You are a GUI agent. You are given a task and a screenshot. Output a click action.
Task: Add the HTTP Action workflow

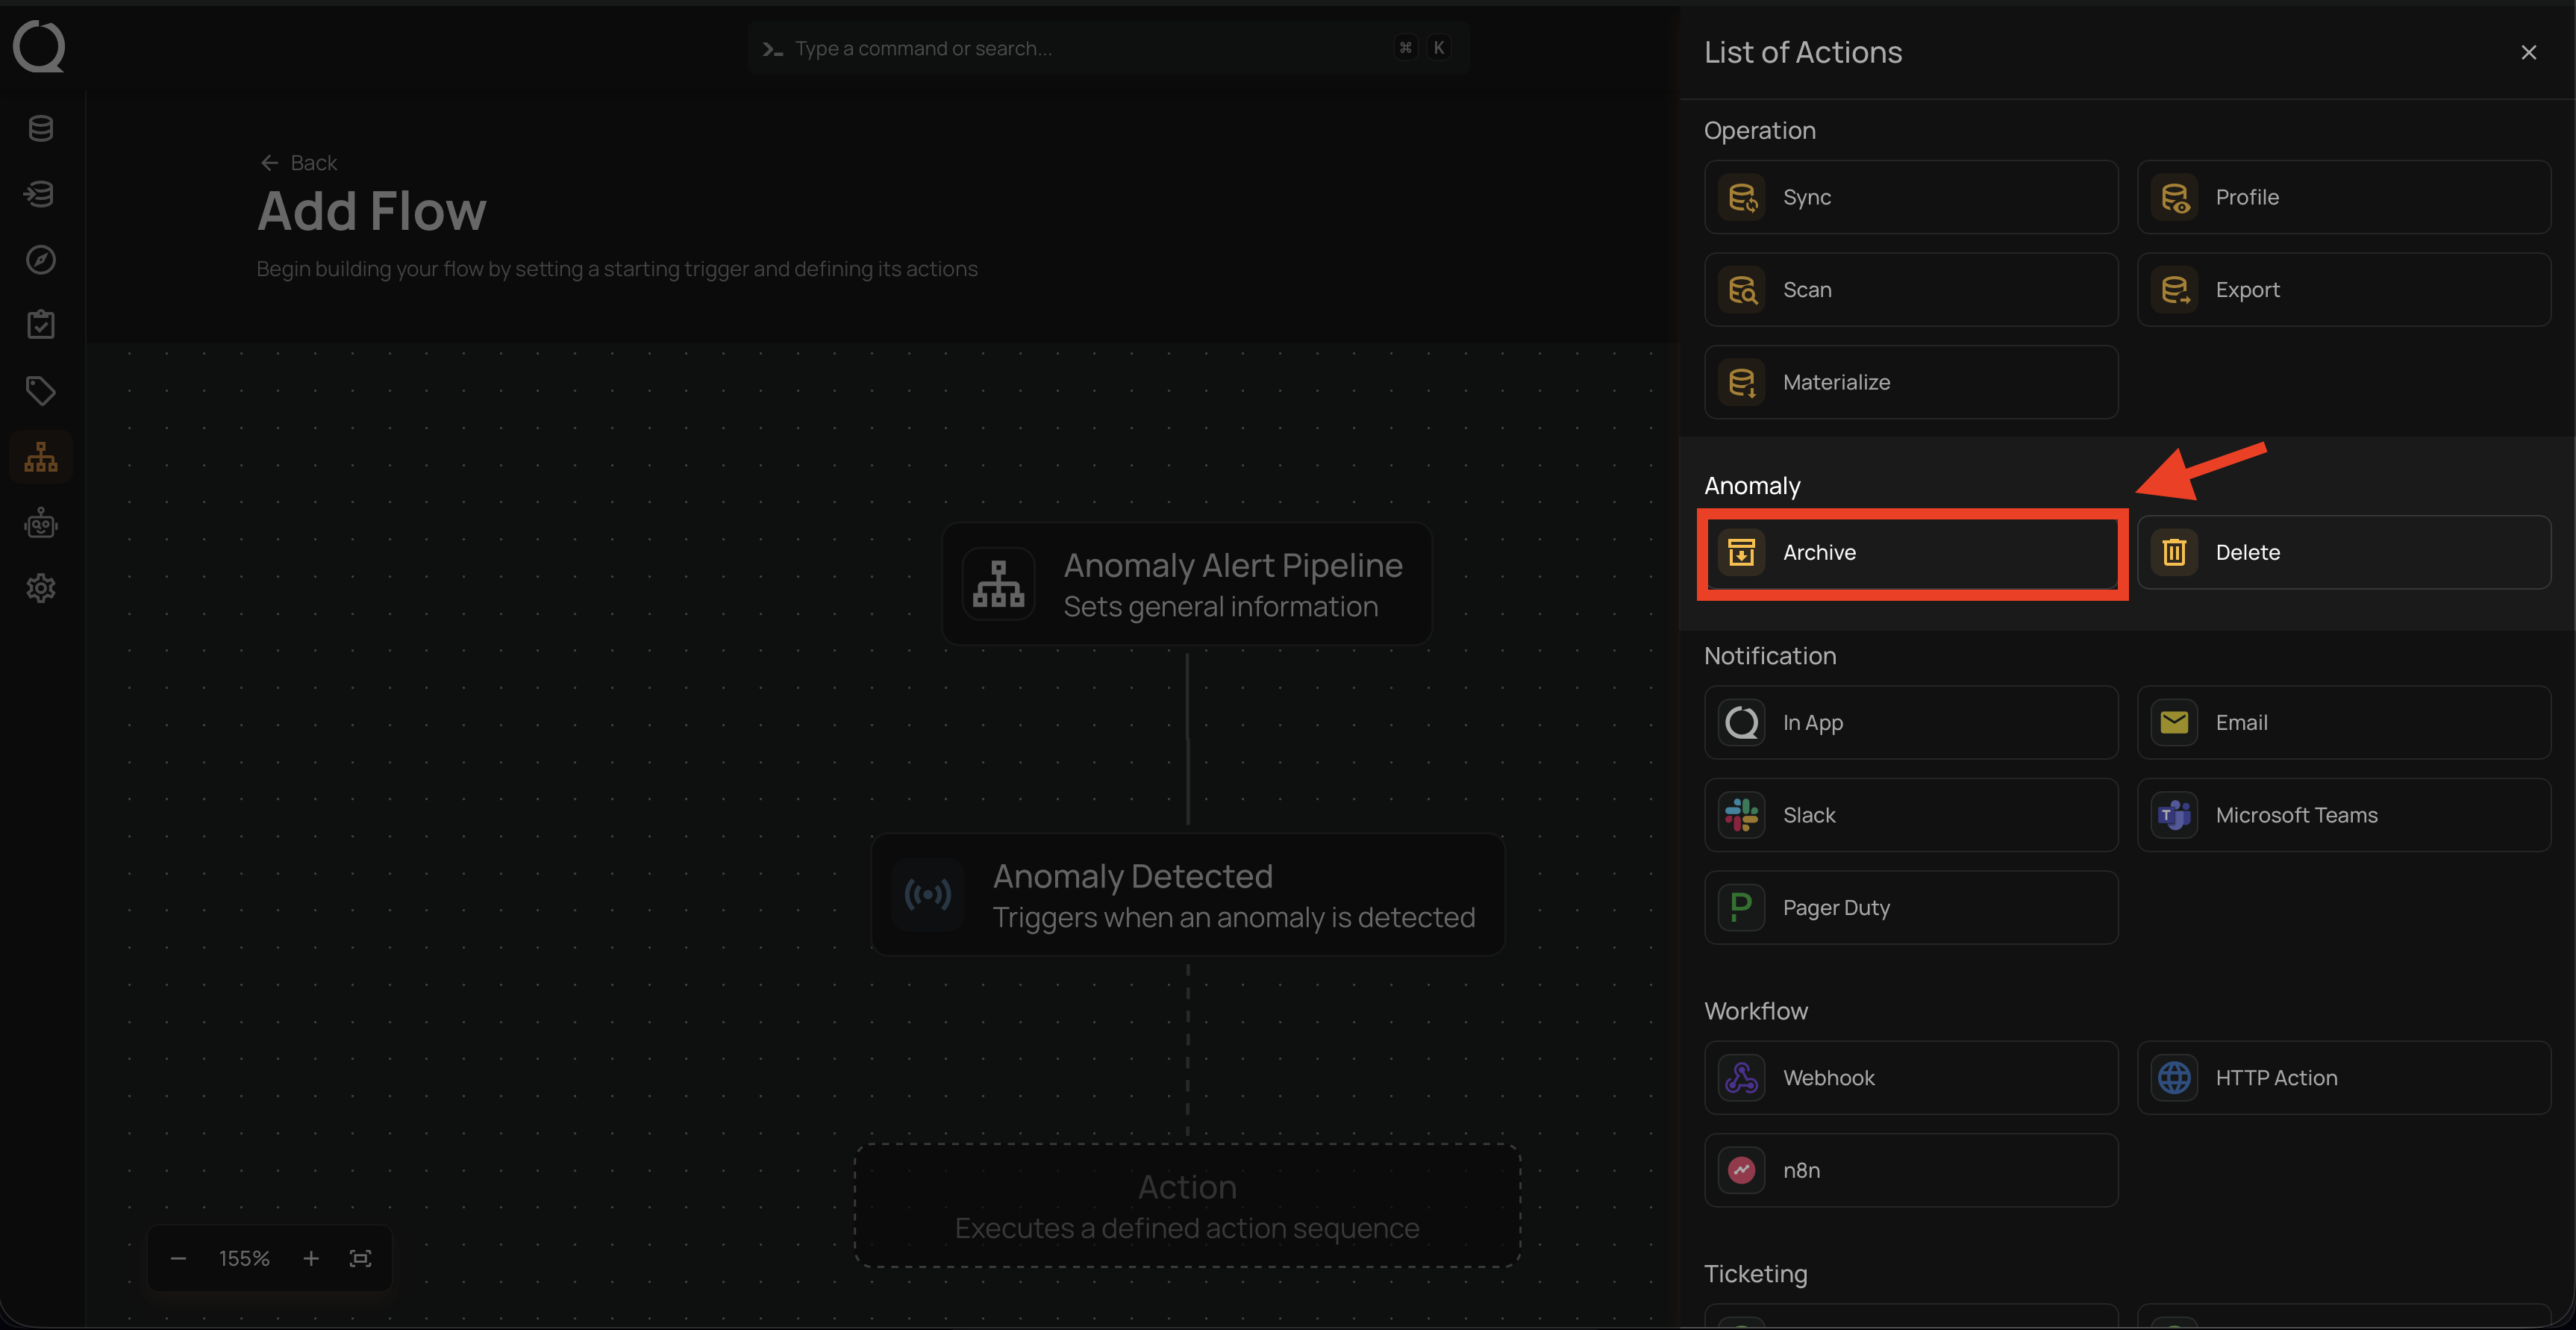(2343, 1078)
